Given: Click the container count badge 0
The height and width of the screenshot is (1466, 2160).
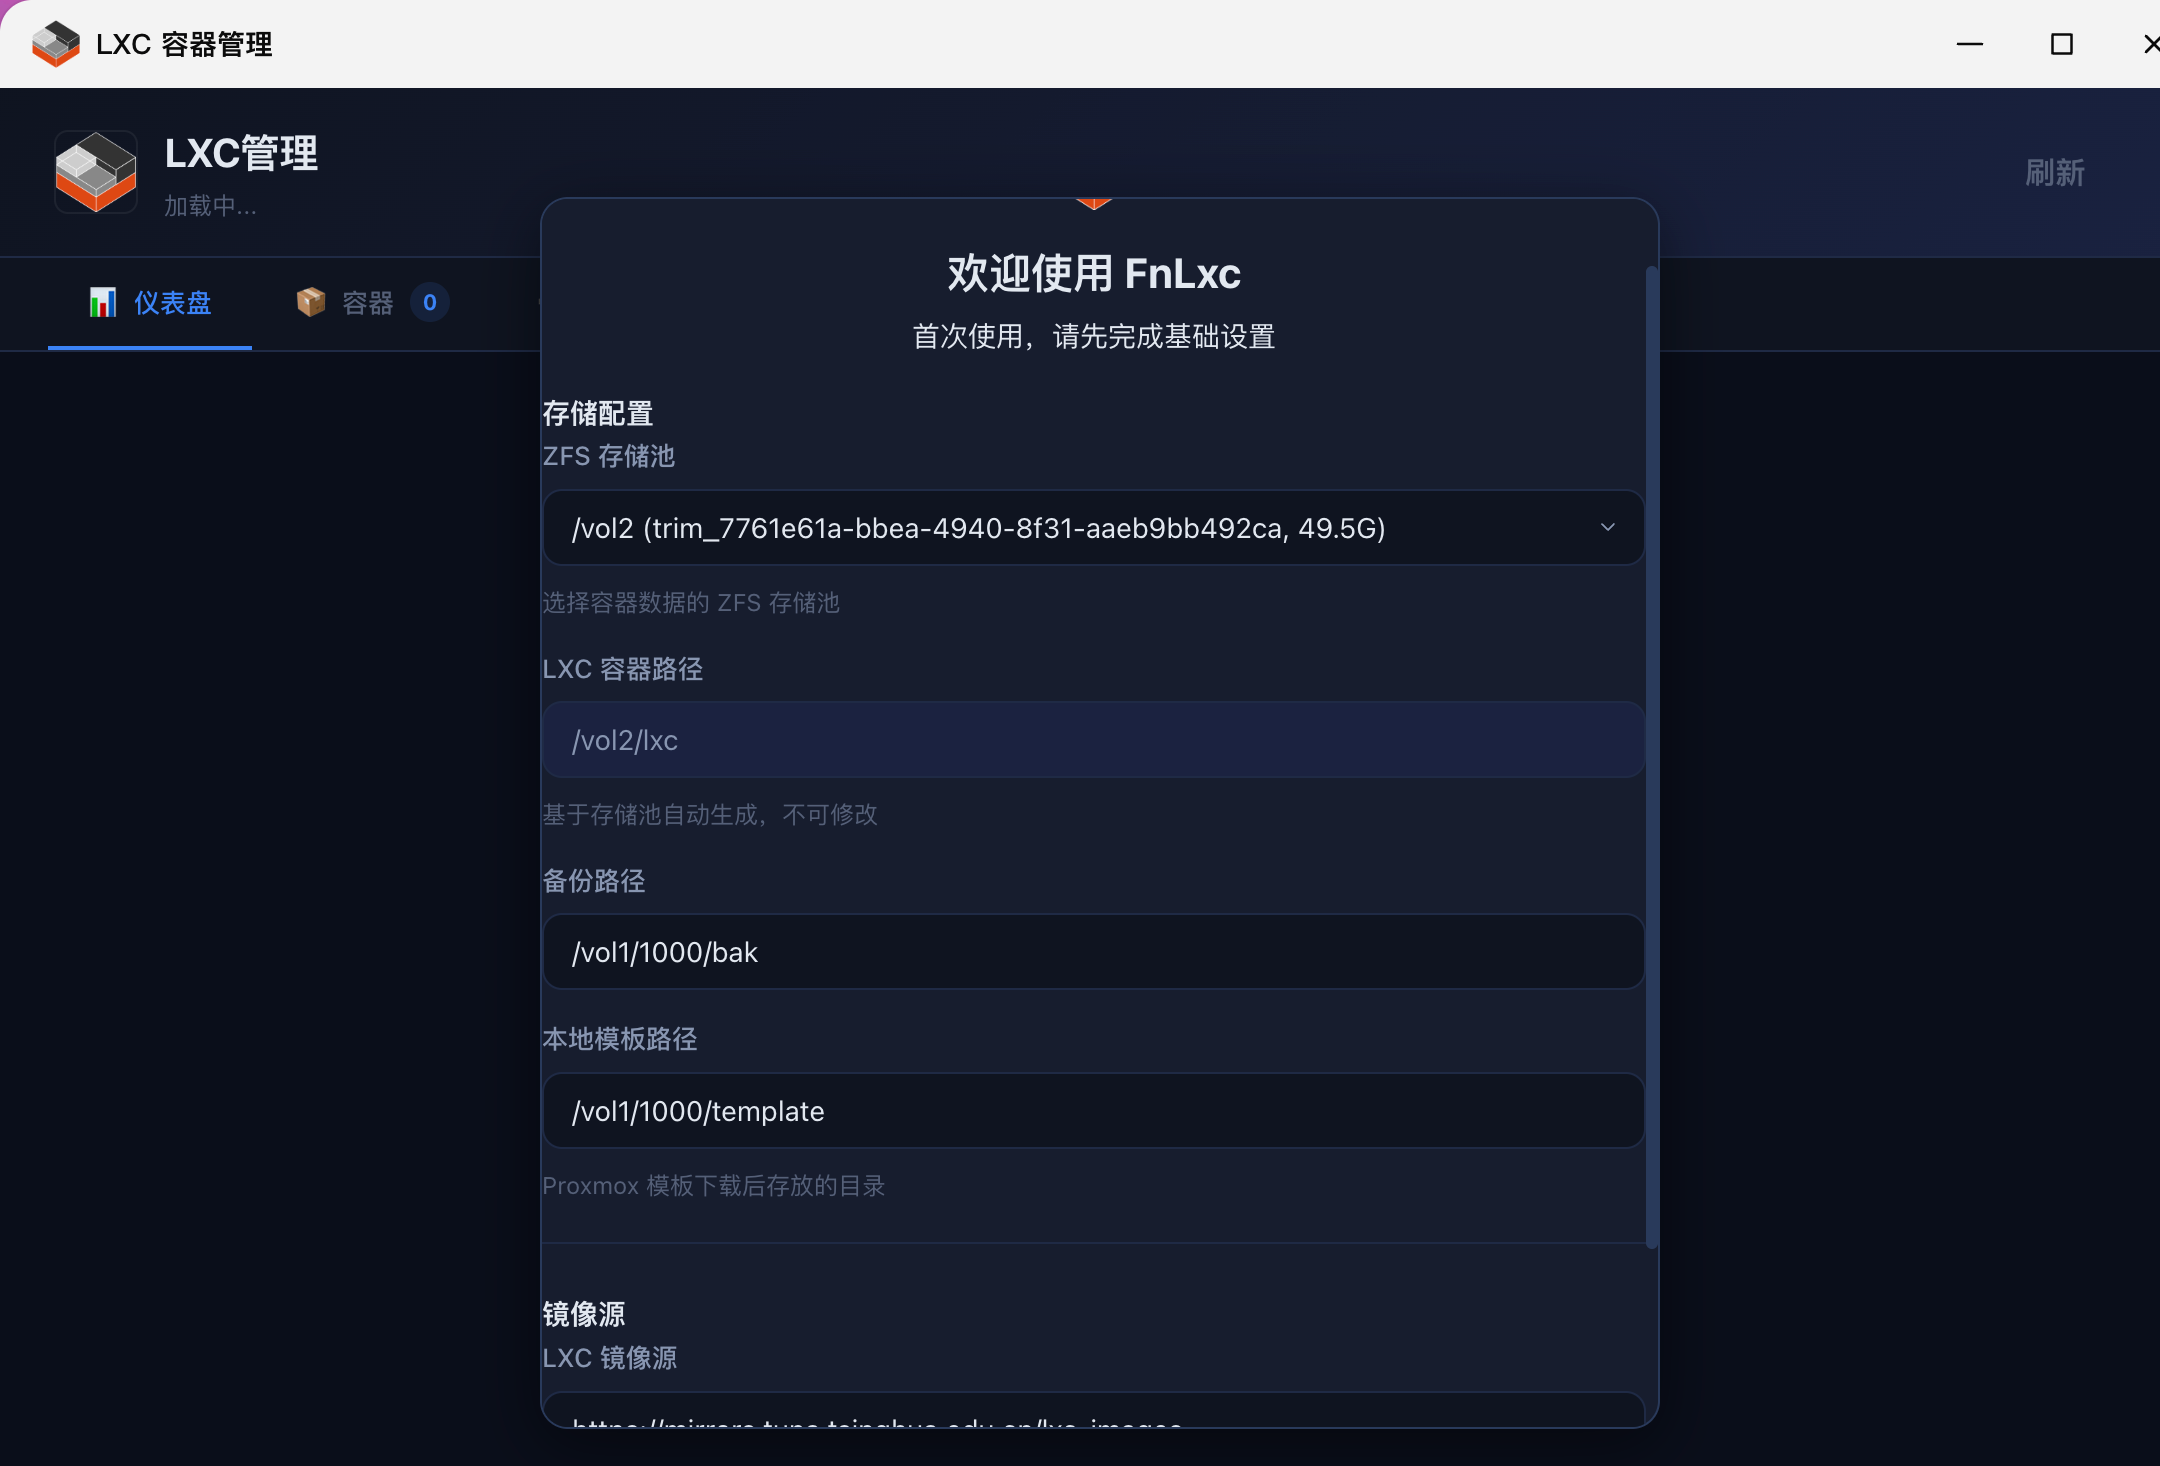Looking at the screenshot, I should [x=430, y=302].
